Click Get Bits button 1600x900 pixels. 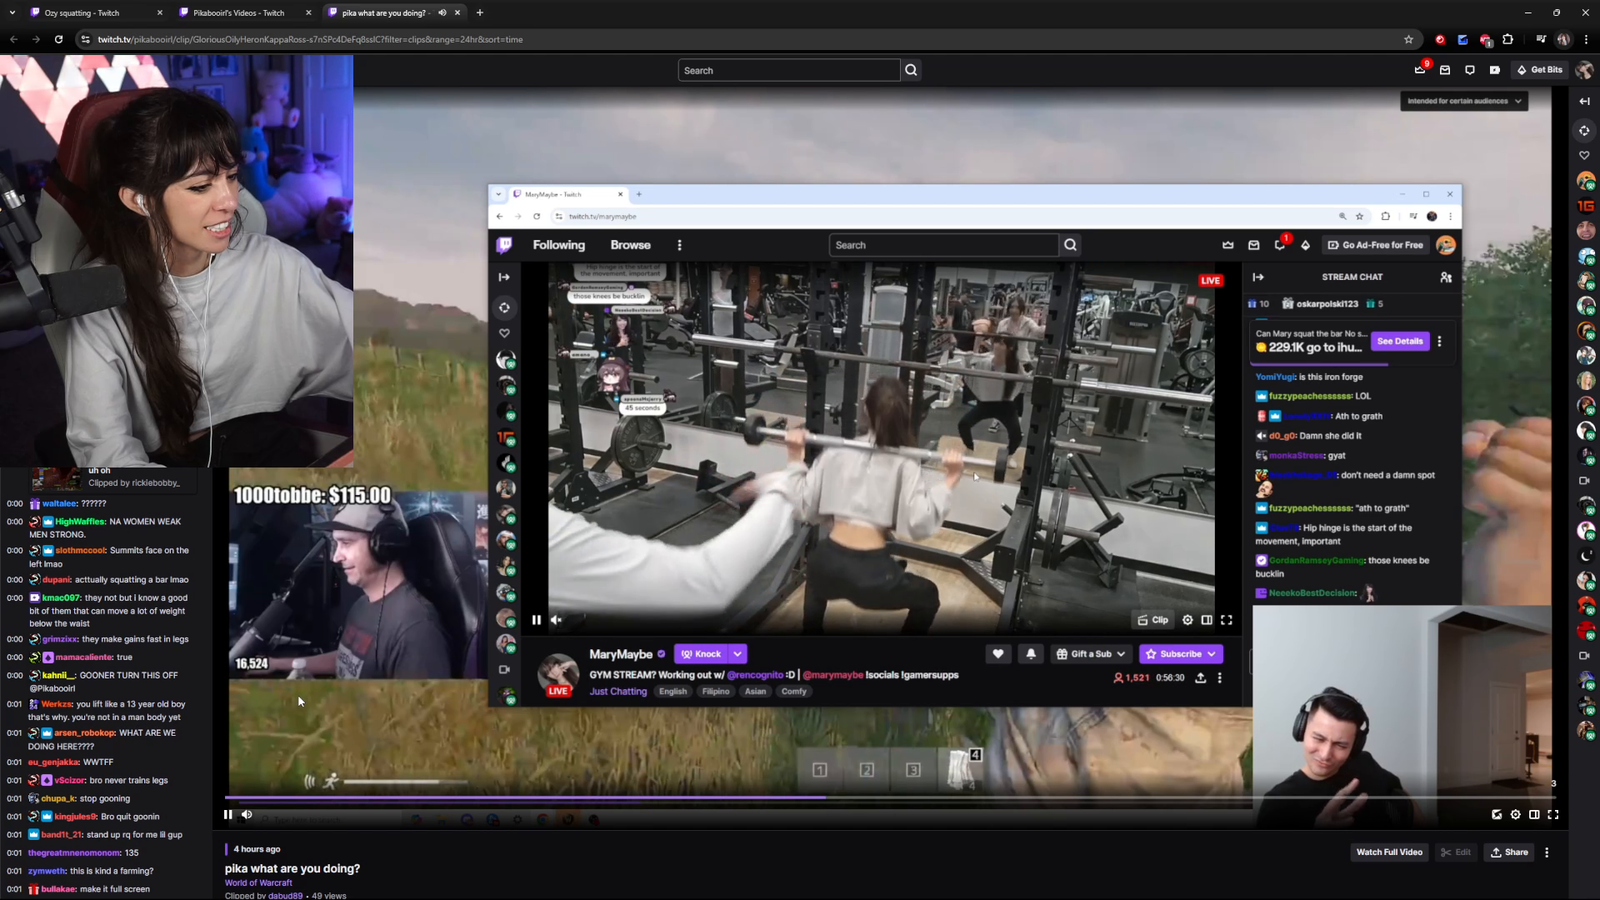(x=1540, y=70)
